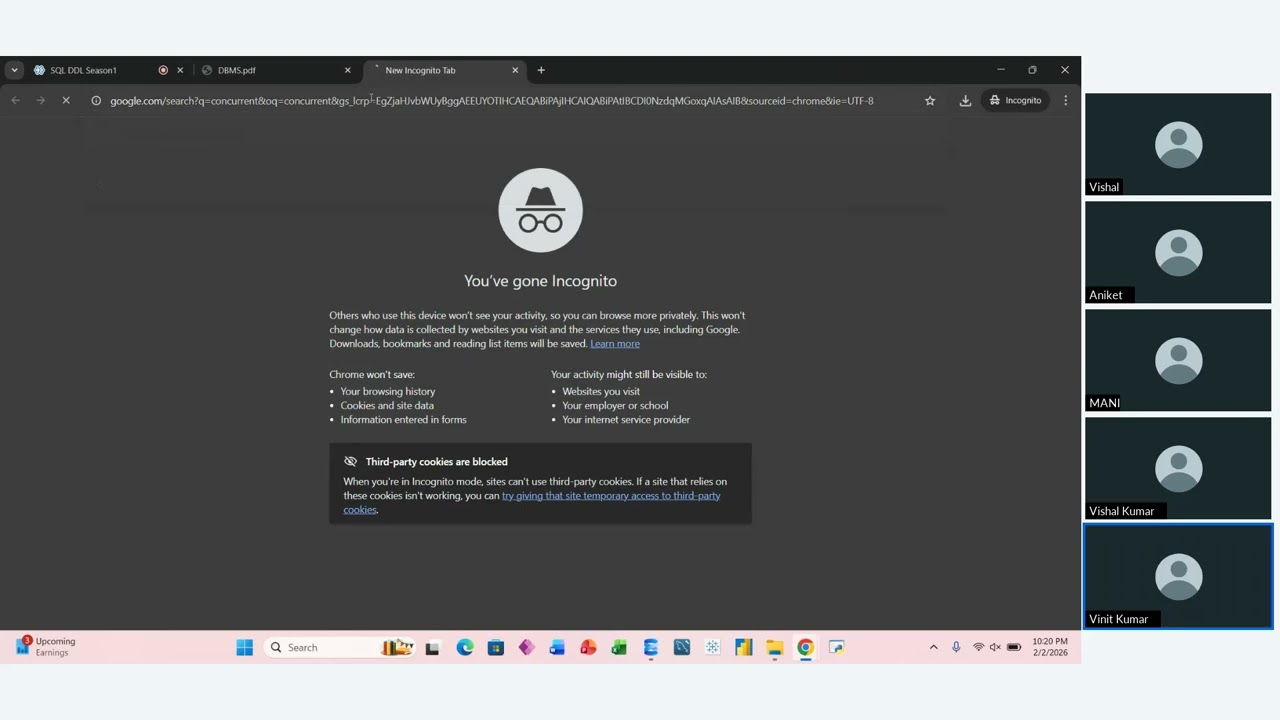Open the Chrome downloads icon
The height and width of the screenshot is (720, 1280).
click(965, 100)
